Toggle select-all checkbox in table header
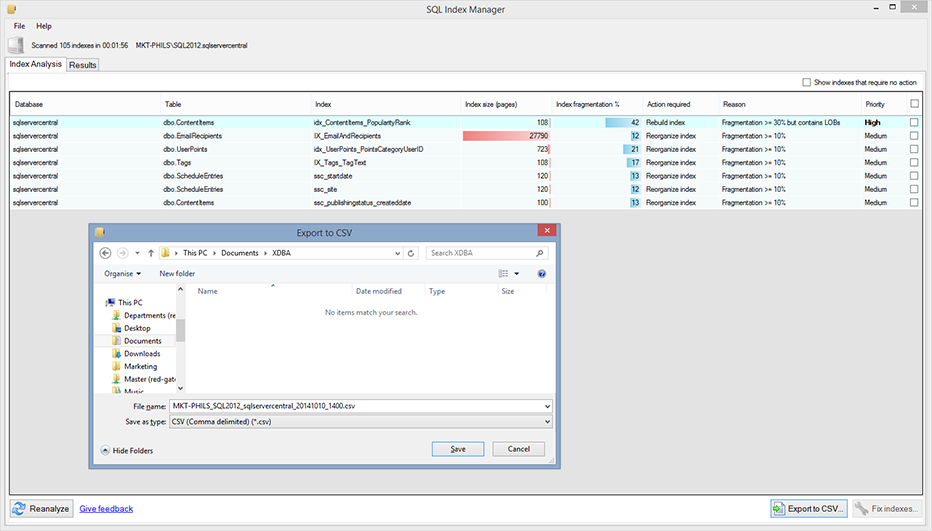932x531 pixels. (914, 104)
